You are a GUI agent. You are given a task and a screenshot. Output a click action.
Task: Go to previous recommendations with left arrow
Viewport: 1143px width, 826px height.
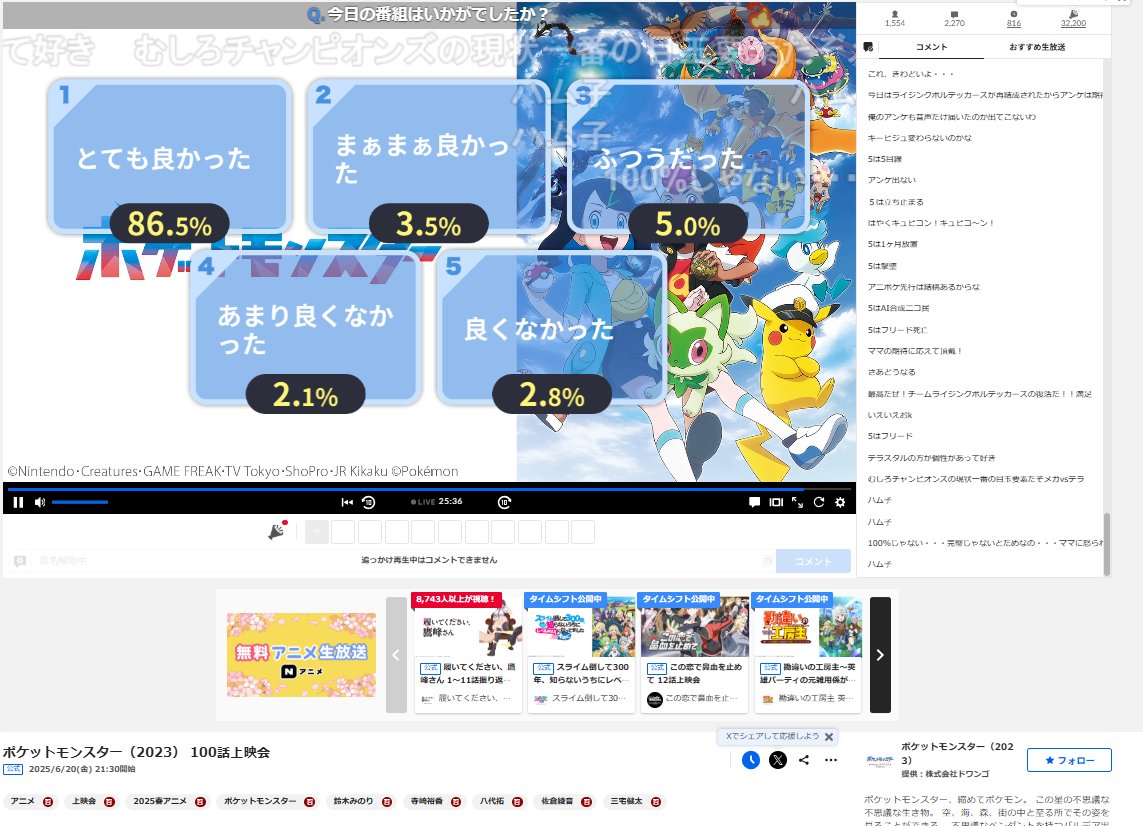coord(396,655)
